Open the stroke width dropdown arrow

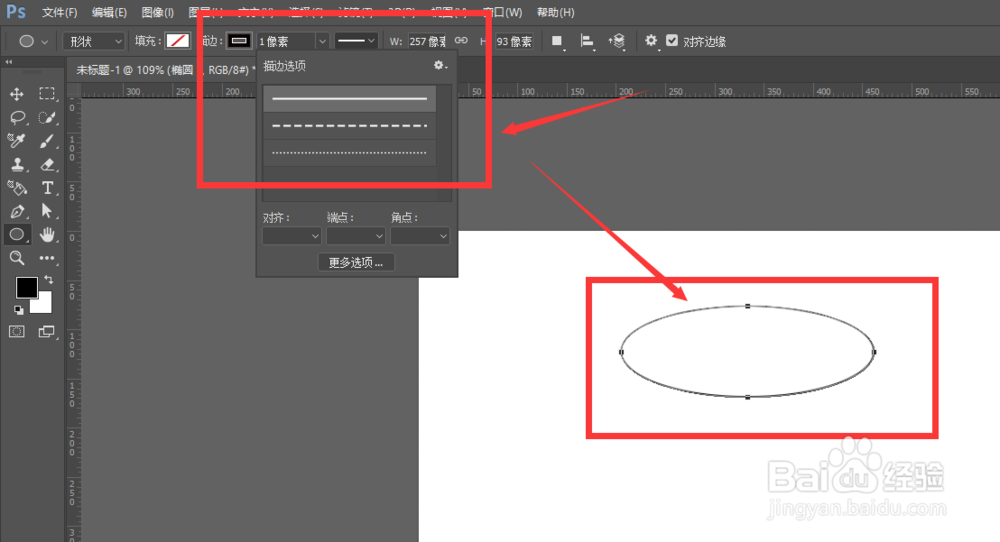322,41
